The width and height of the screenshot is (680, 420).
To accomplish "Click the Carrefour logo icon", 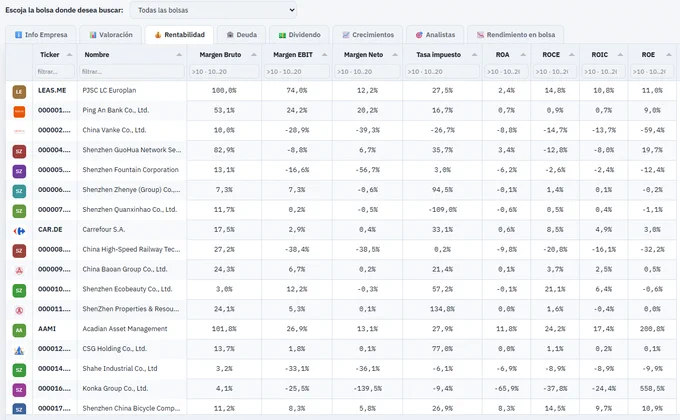I will [19, 231].
